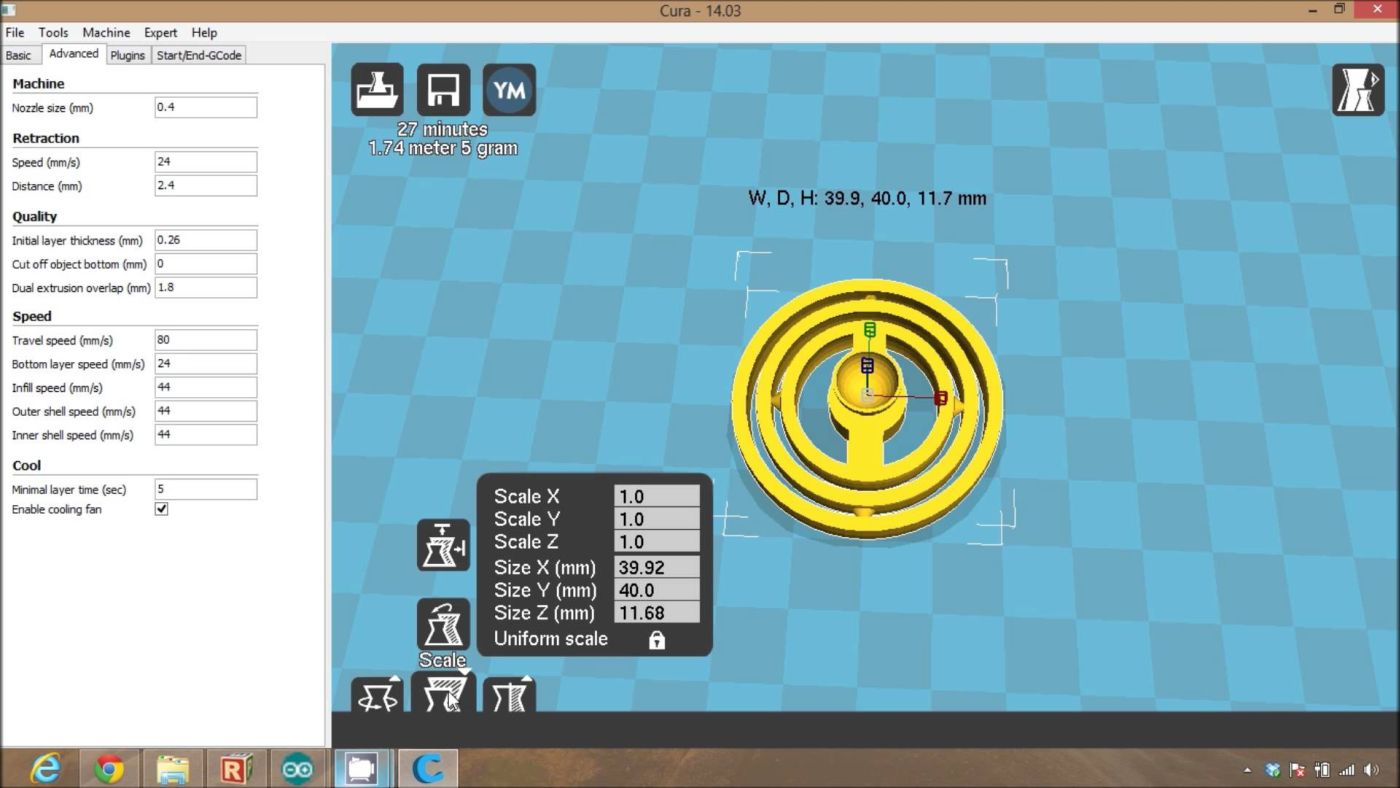Click the red X-axis scale handle on model

click(940, 398)
